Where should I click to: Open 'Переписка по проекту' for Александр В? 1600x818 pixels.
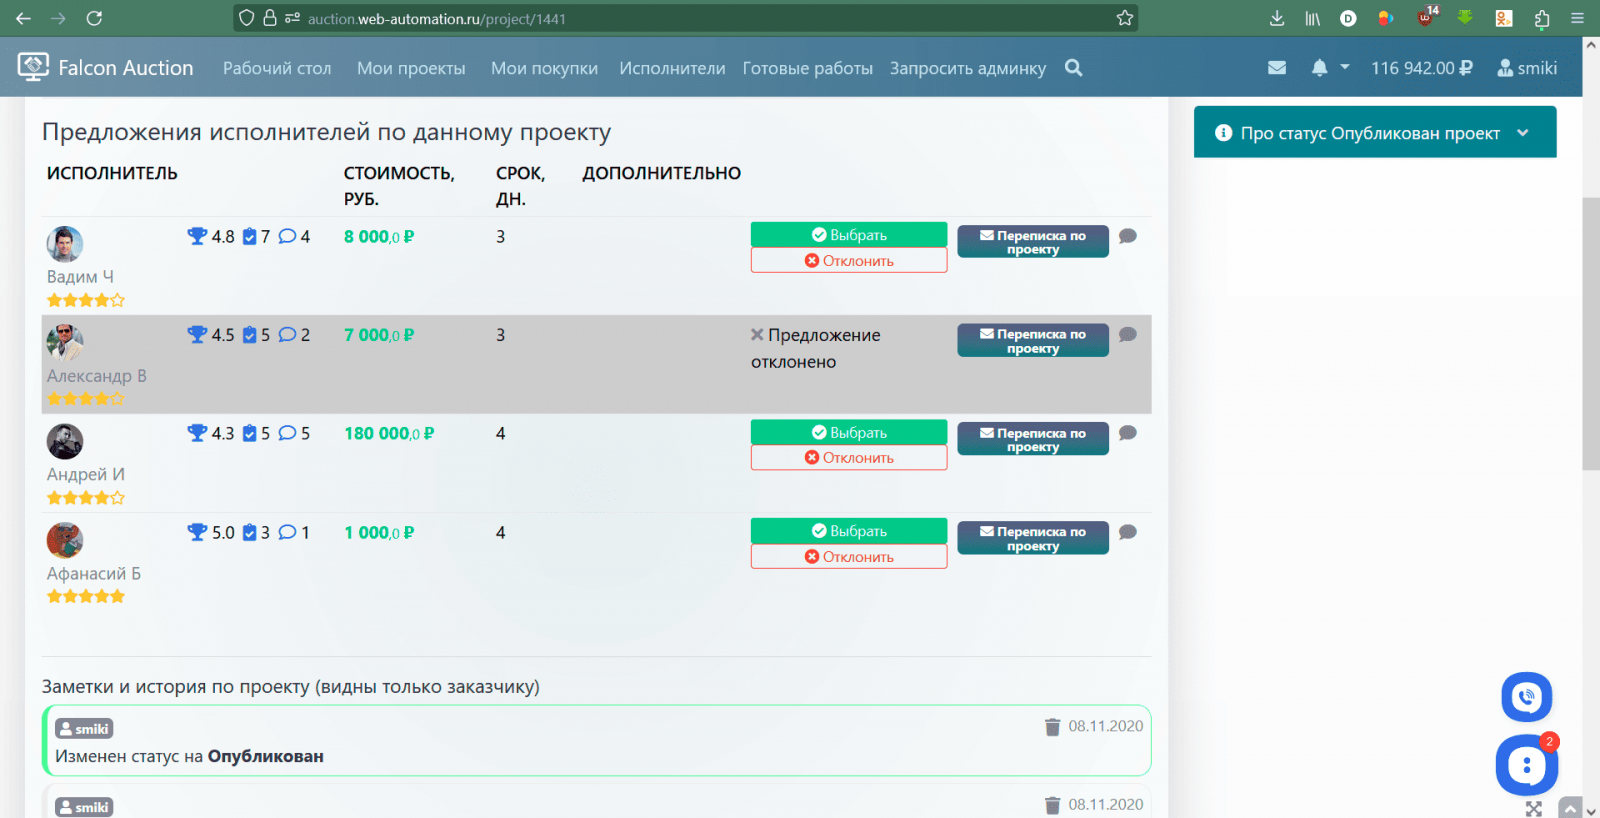tap(1032, 341)
